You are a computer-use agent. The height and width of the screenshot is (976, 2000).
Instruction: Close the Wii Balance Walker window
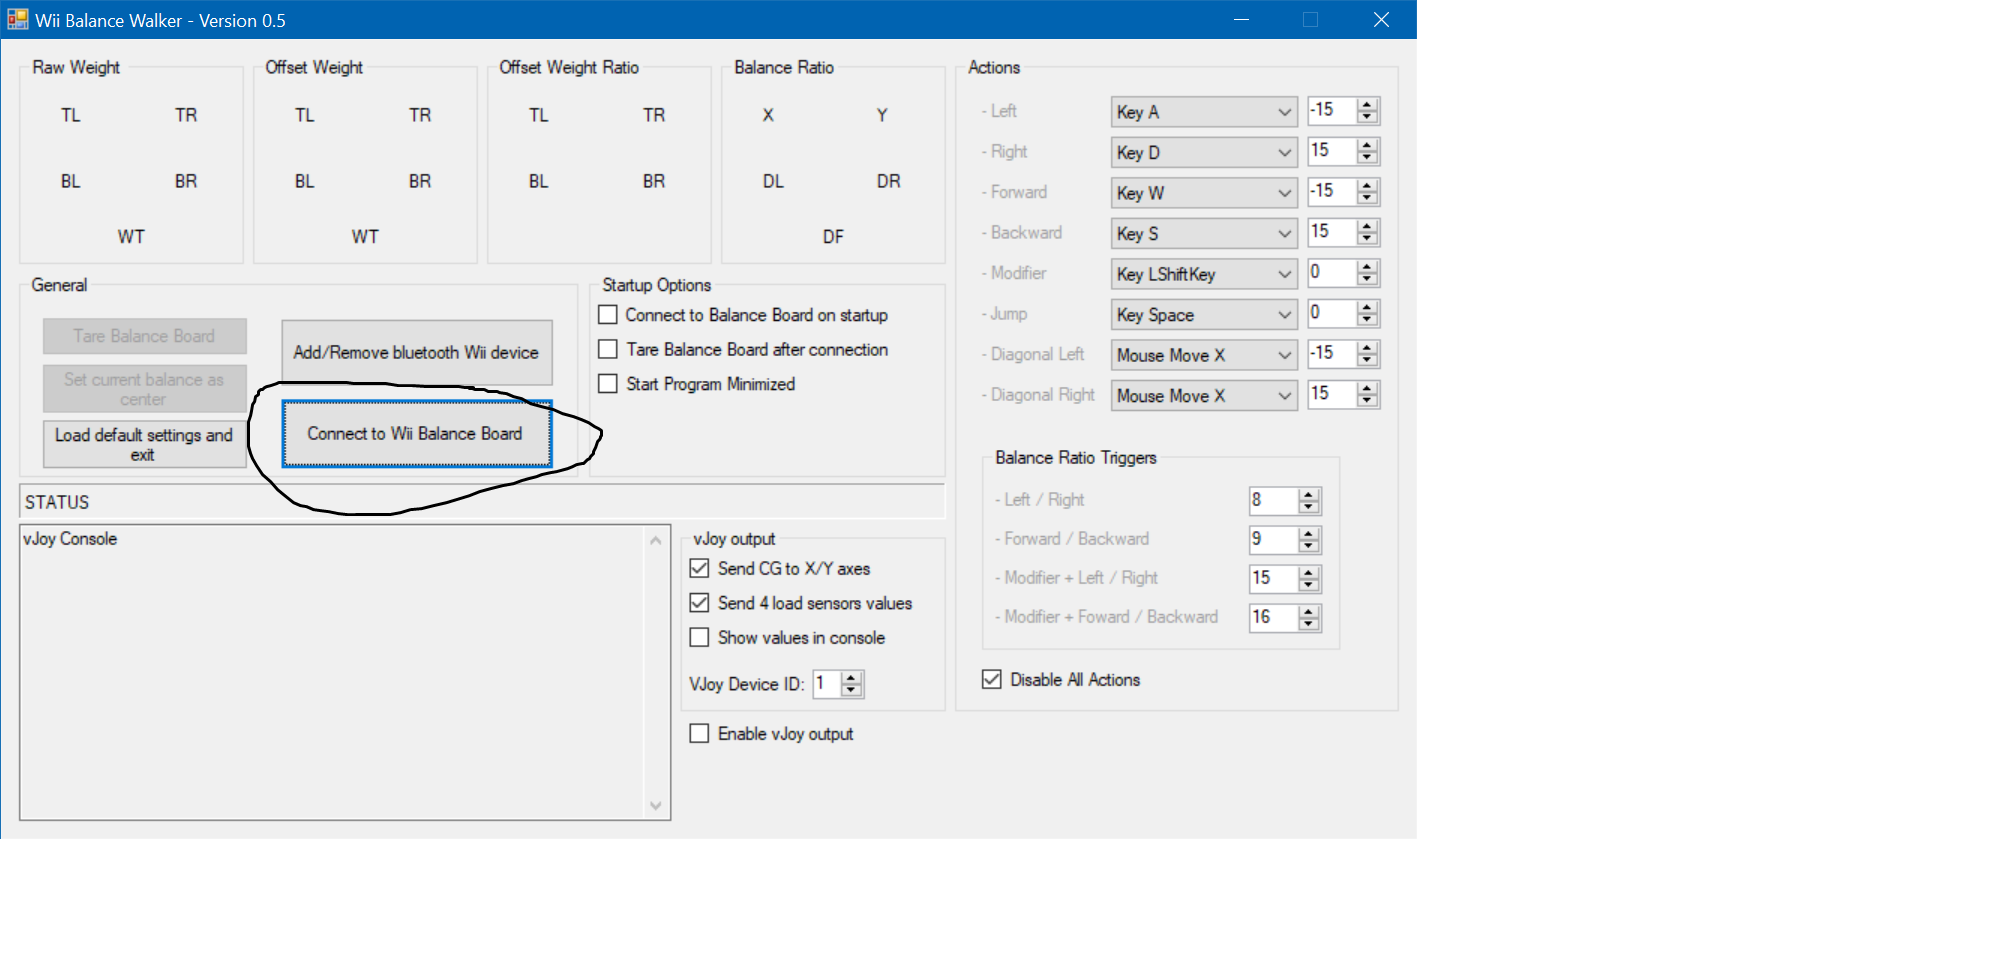tap(1381, 20)
